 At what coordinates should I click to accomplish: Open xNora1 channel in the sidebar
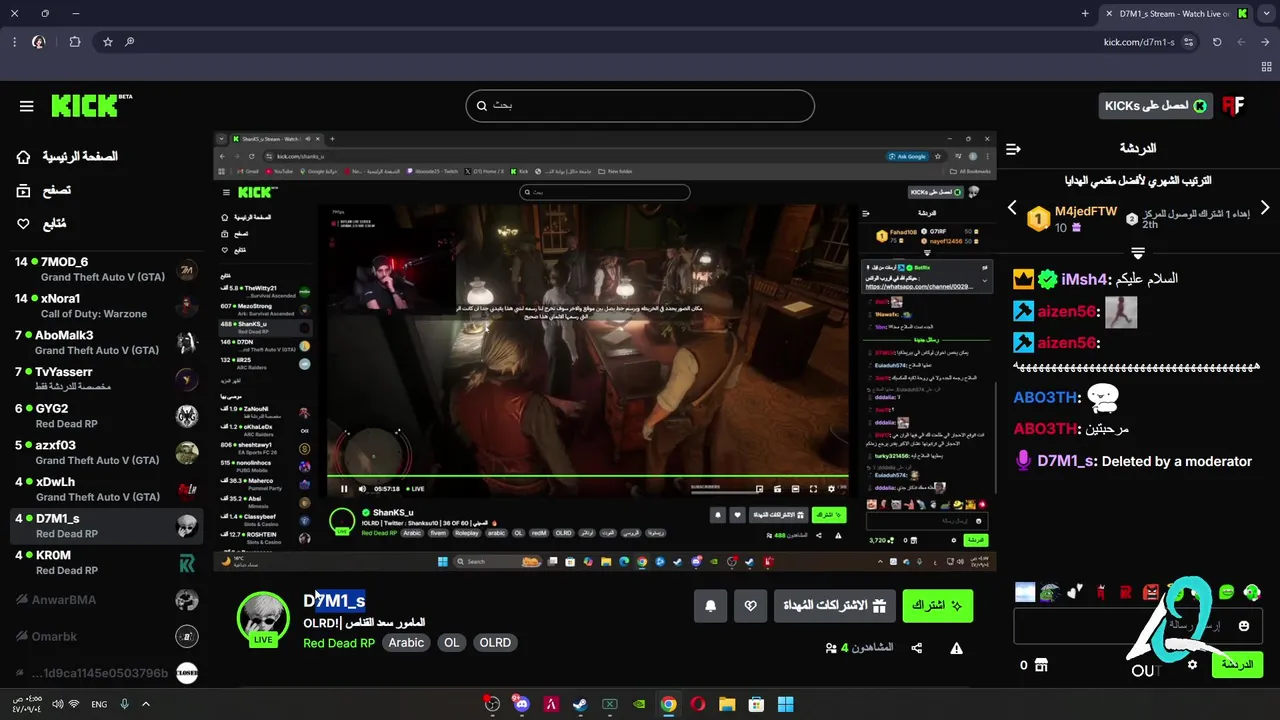[x=105, y=306]
